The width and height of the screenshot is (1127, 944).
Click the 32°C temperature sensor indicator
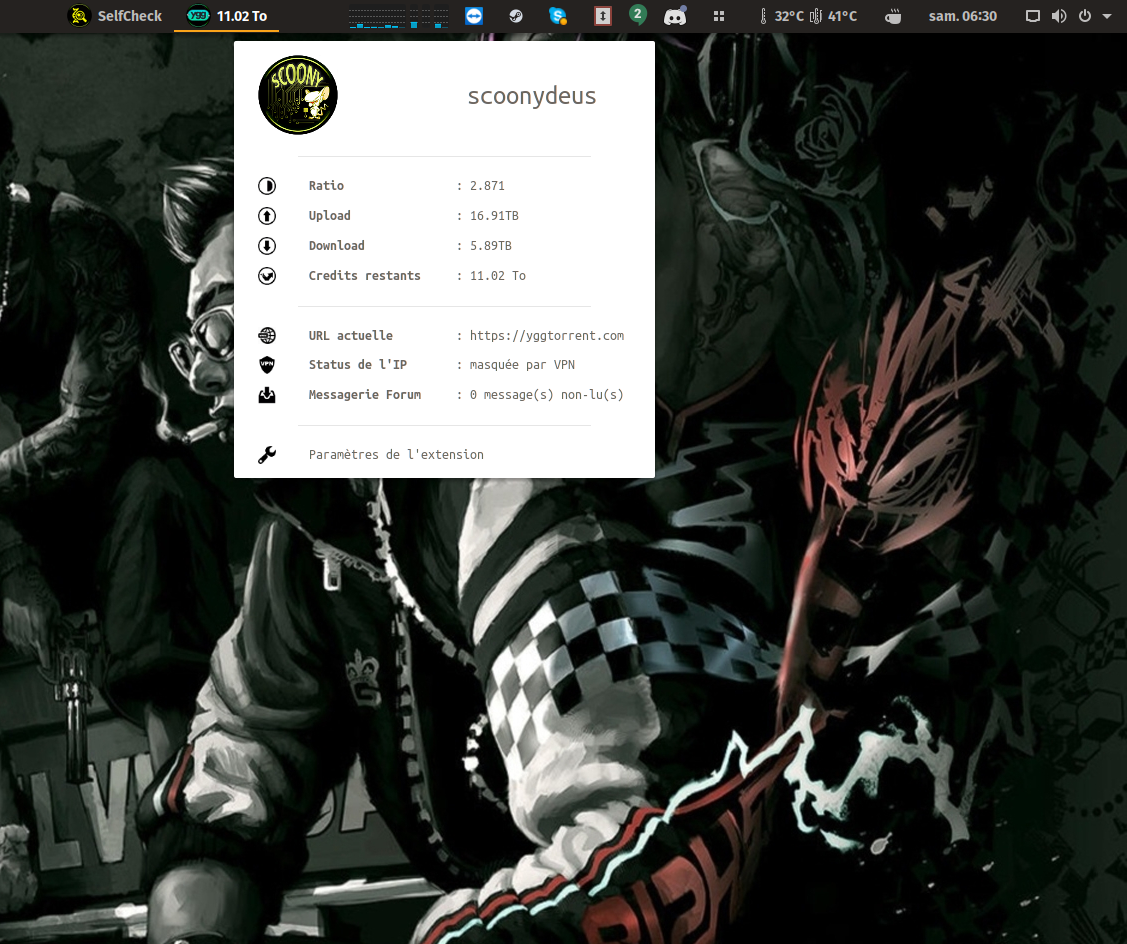[782, 16]
